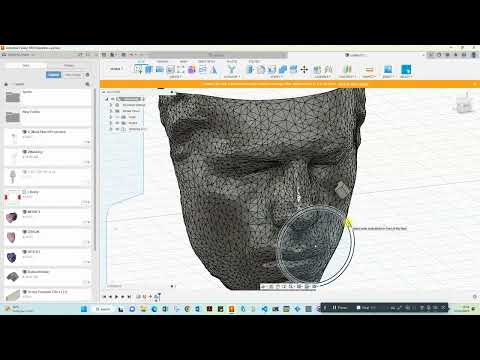Pause the screen recording
This screenshot has height=360, width=480.
pyautogui.click(x=340, y=308)
